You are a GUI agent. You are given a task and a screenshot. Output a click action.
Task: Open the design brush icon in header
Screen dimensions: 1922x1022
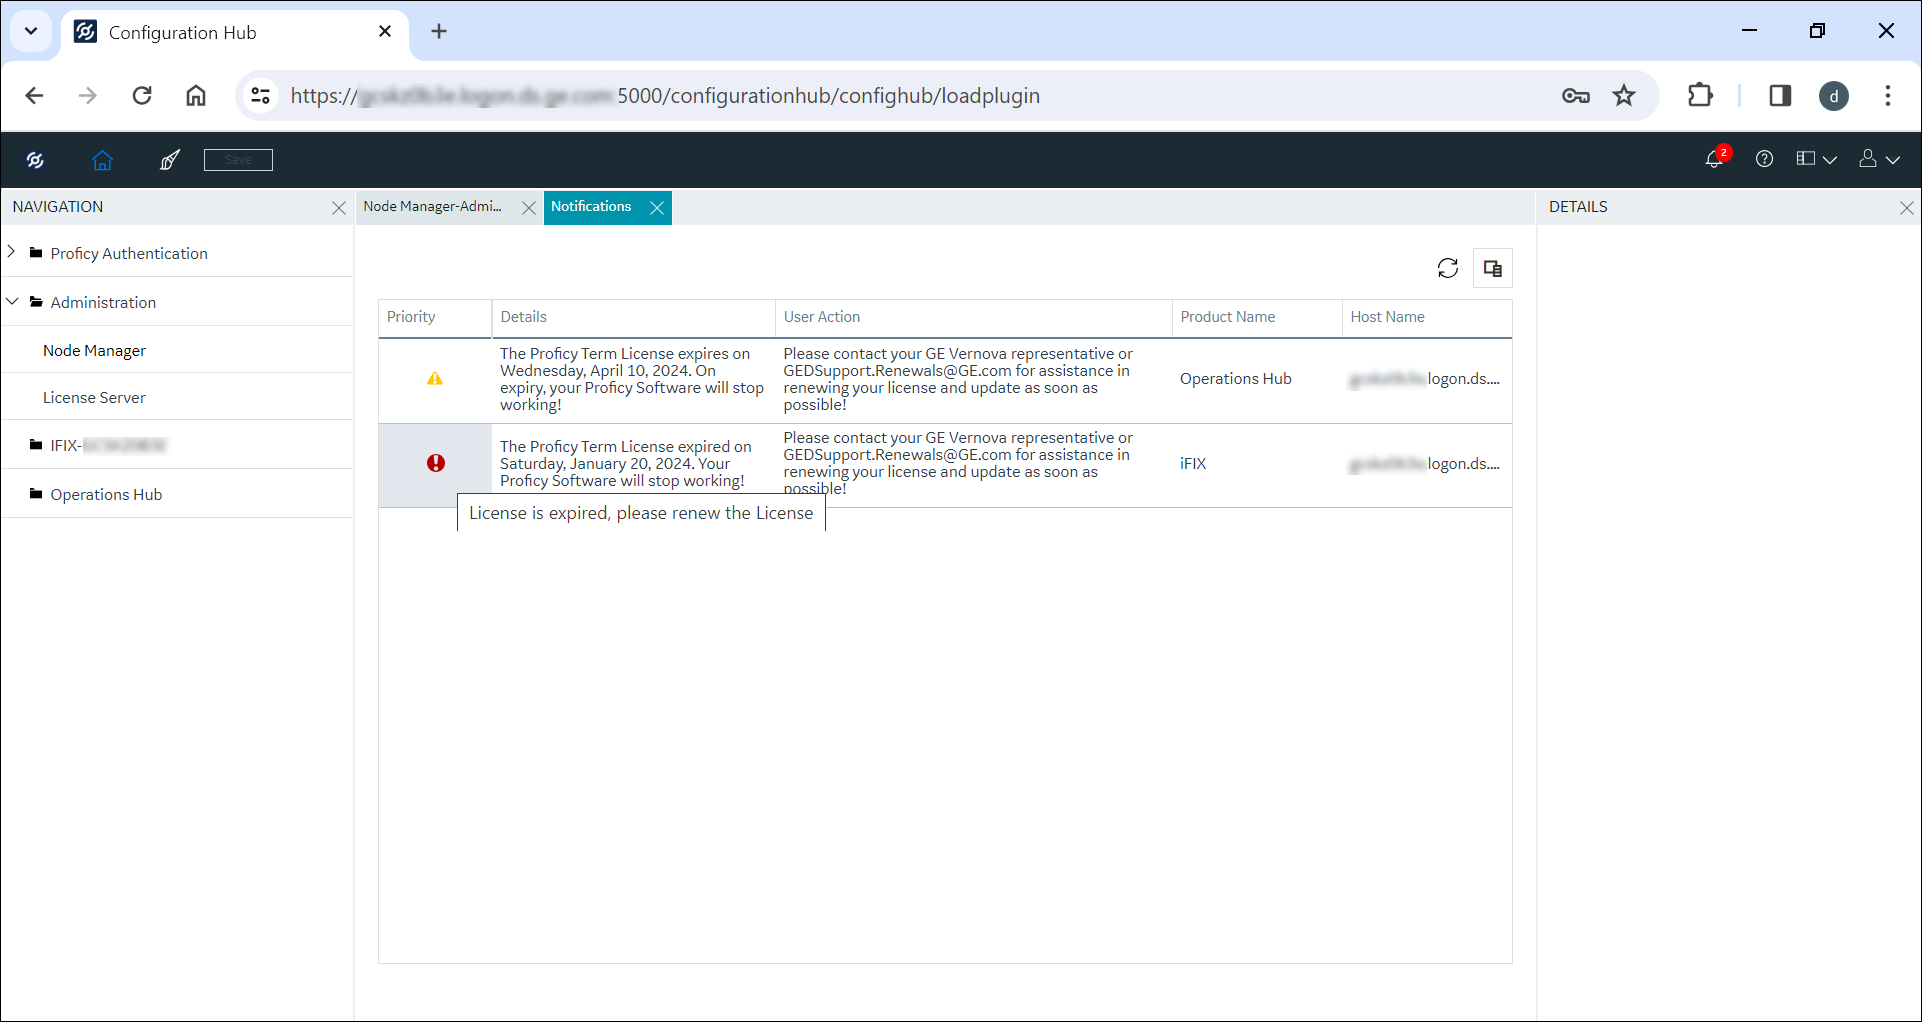point(170,160)
